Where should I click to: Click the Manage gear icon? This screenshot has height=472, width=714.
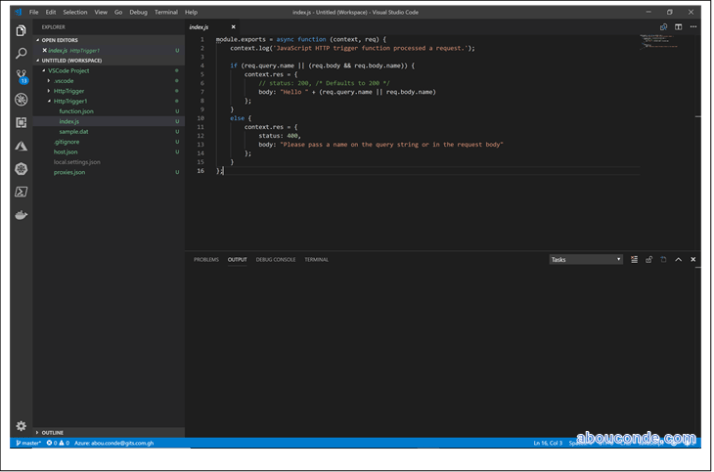coord(21,425)
